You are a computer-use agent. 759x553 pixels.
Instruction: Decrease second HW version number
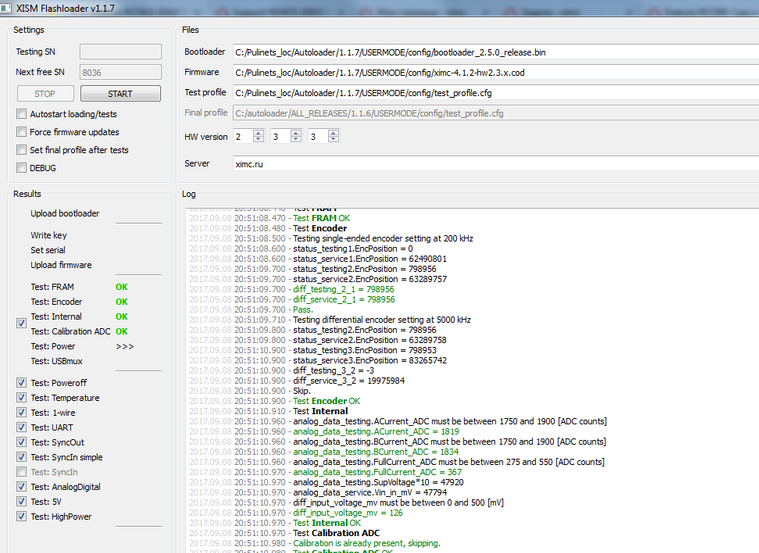[x=296, y=139]
